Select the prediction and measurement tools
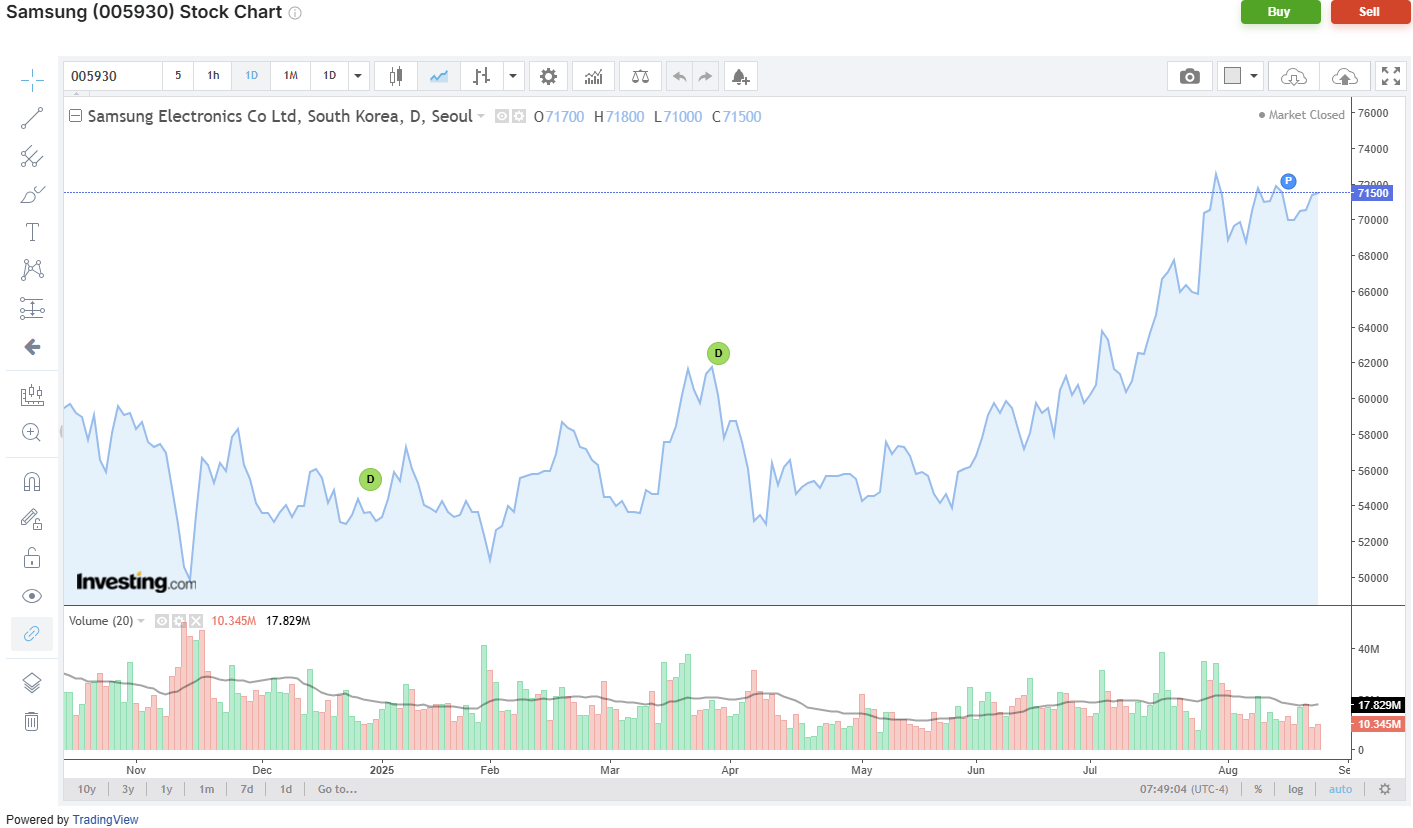 [x=32, y=308]
